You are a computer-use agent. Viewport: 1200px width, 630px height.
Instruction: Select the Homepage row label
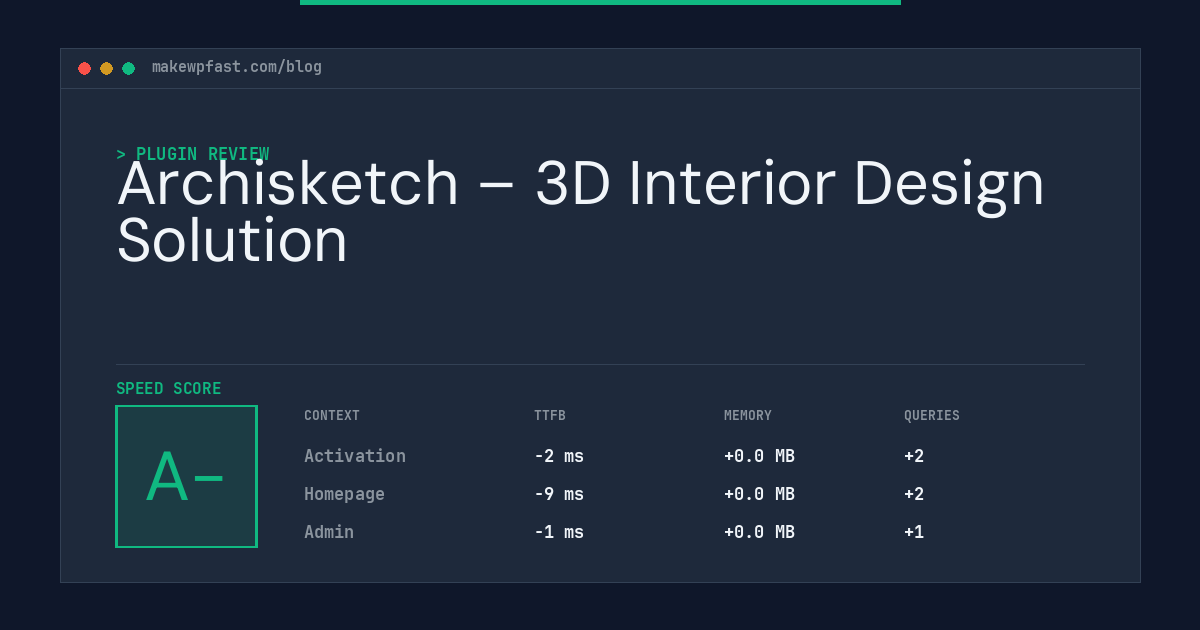tap(344, 494)
